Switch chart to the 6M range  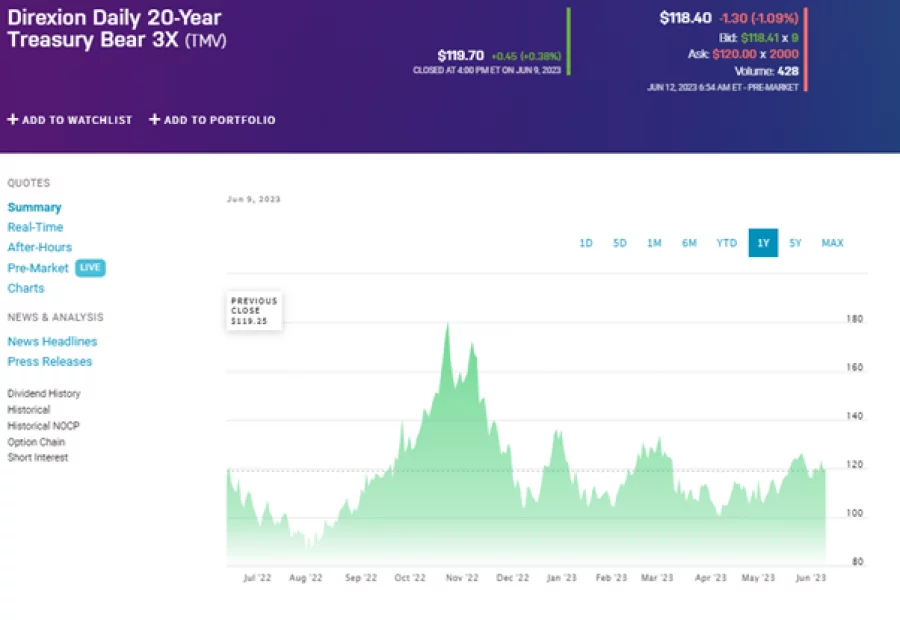tap(689, 243)
